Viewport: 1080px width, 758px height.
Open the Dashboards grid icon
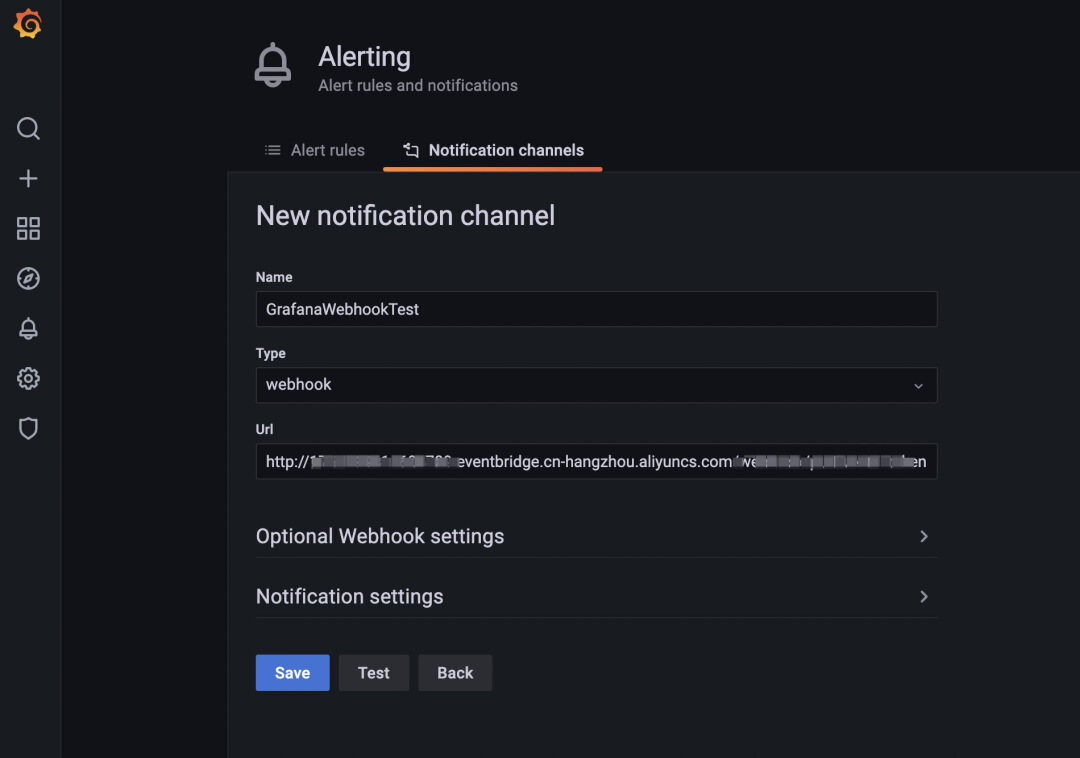coord(28,229)
